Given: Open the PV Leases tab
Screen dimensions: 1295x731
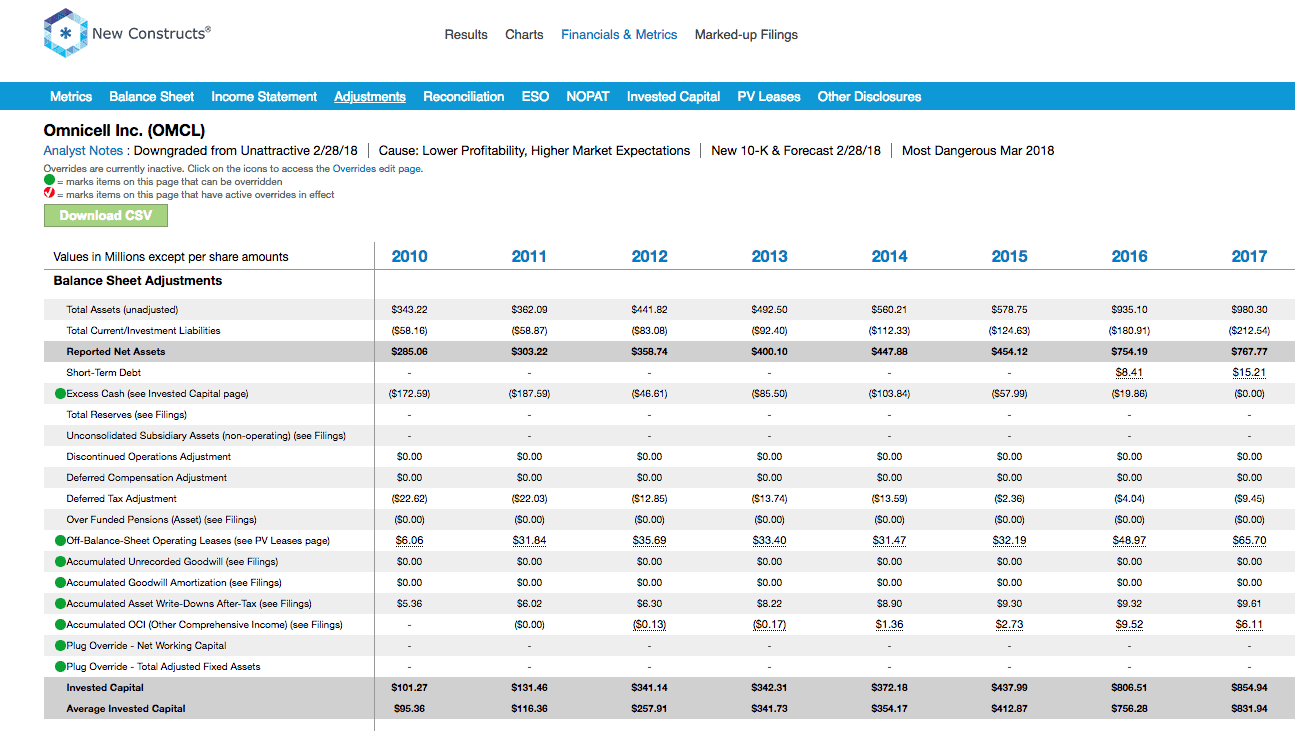Looking at the screenshot, I should [769, 97].
